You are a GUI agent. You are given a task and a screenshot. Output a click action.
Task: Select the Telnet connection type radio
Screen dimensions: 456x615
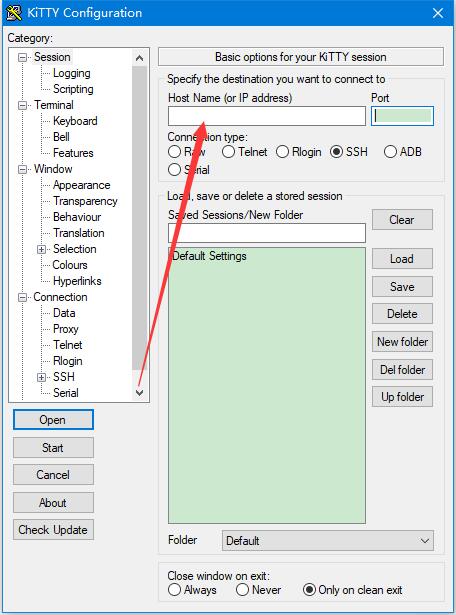tap(228, 152)
